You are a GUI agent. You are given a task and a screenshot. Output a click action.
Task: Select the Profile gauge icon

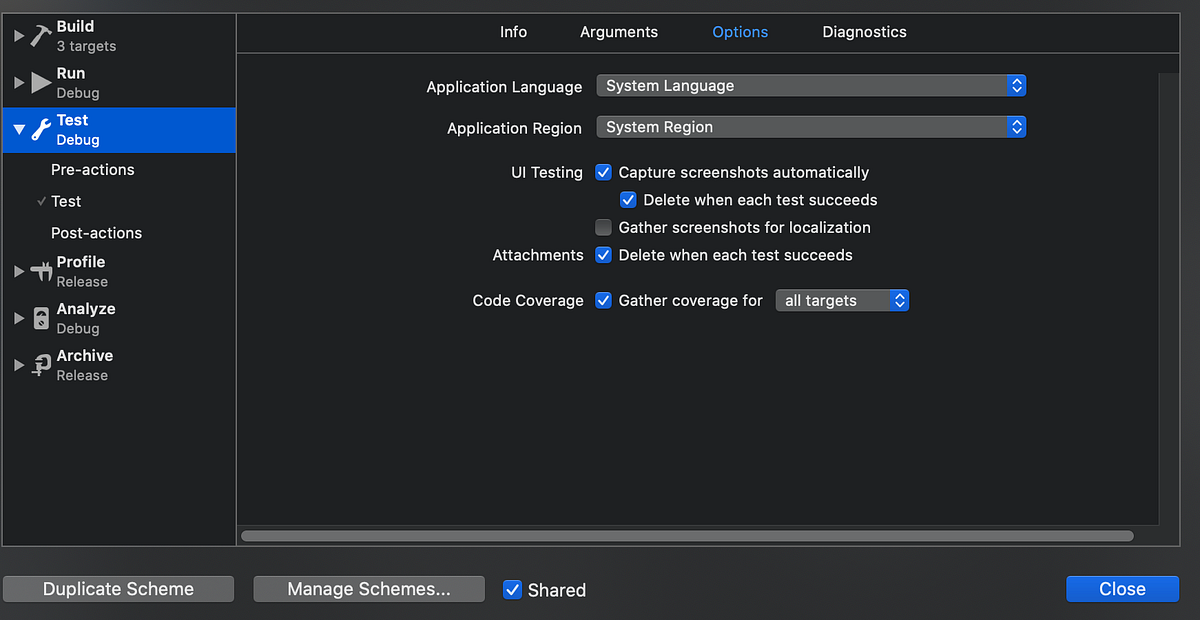[x=40, y=270]
